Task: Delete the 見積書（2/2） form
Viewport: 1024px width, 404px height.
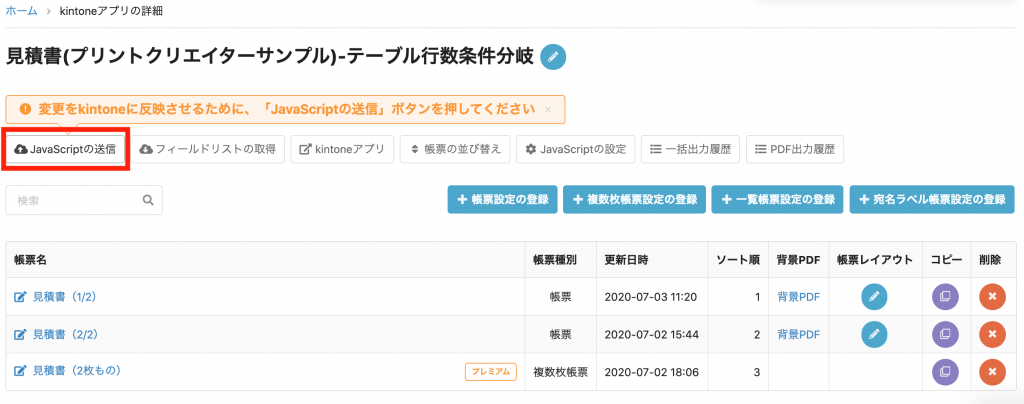Action: pyautogui.click(x=992, y=334)
